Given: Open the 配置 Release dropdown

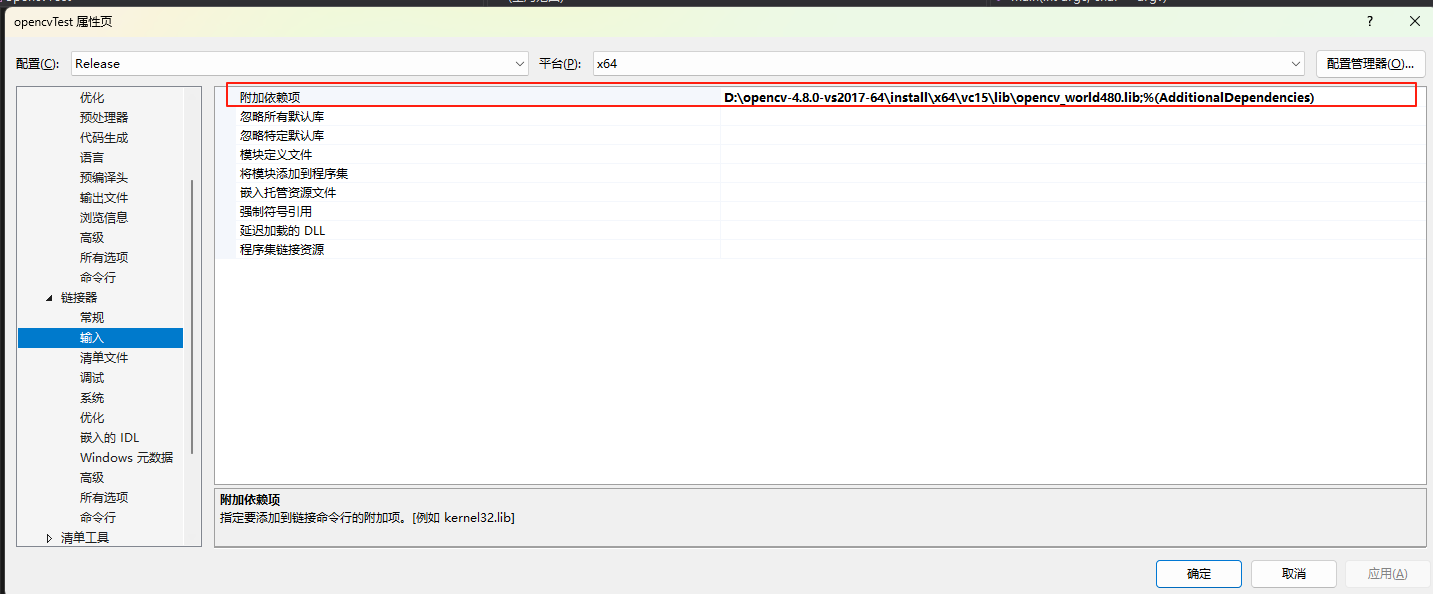Looking at the screenshot, I should [x=519, y=63].
